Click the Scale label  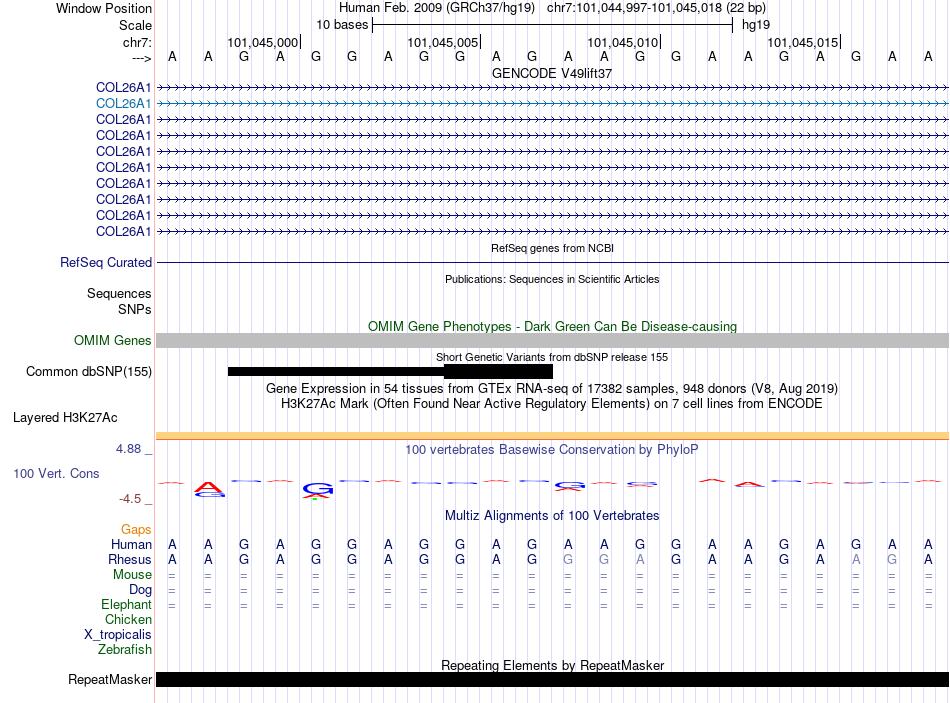point(135,25)
